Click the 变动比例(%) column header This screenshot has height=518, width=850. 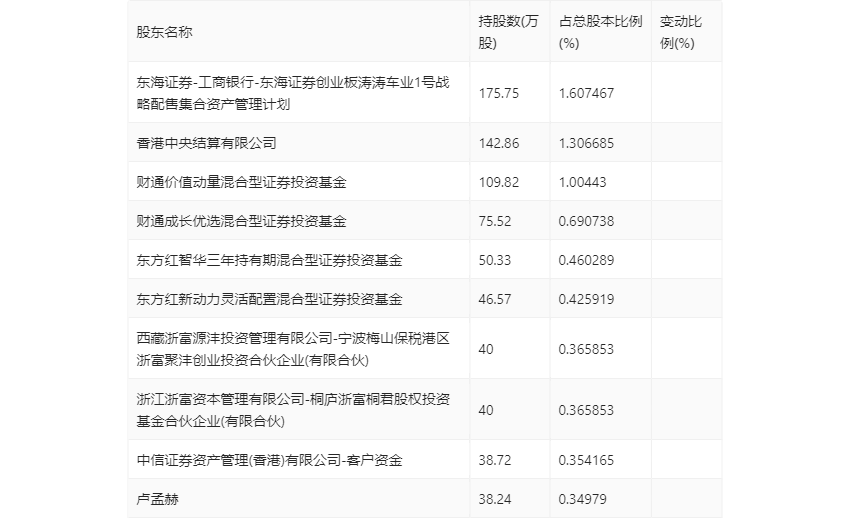point(681,32)
